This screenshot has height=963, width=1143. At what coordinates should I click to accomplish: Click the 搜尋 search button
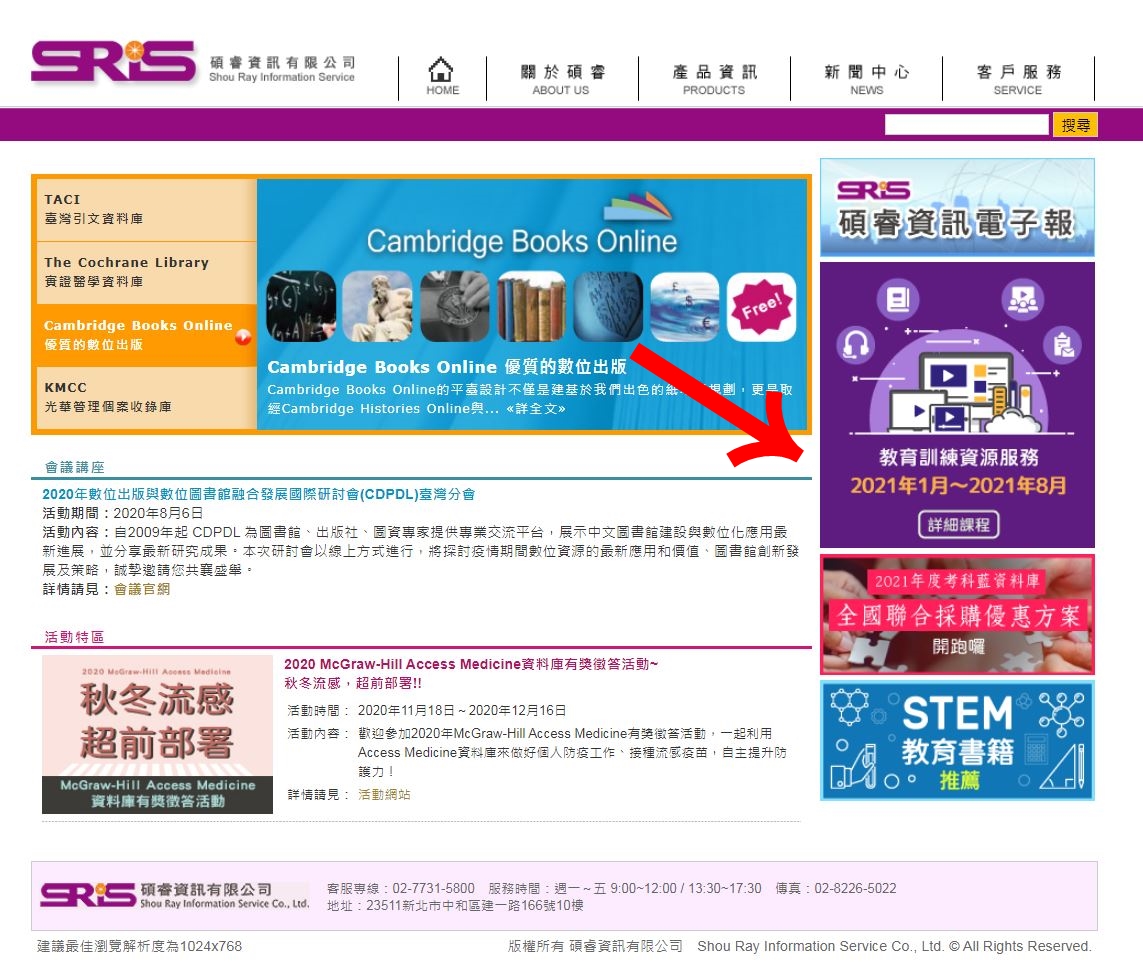tap(1076, 125)
